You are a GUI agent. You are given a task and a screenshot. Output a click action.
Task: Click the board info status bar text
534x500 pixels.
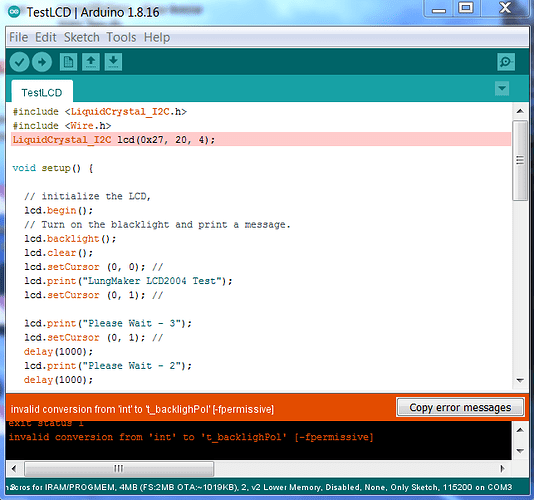coord(259,487)
